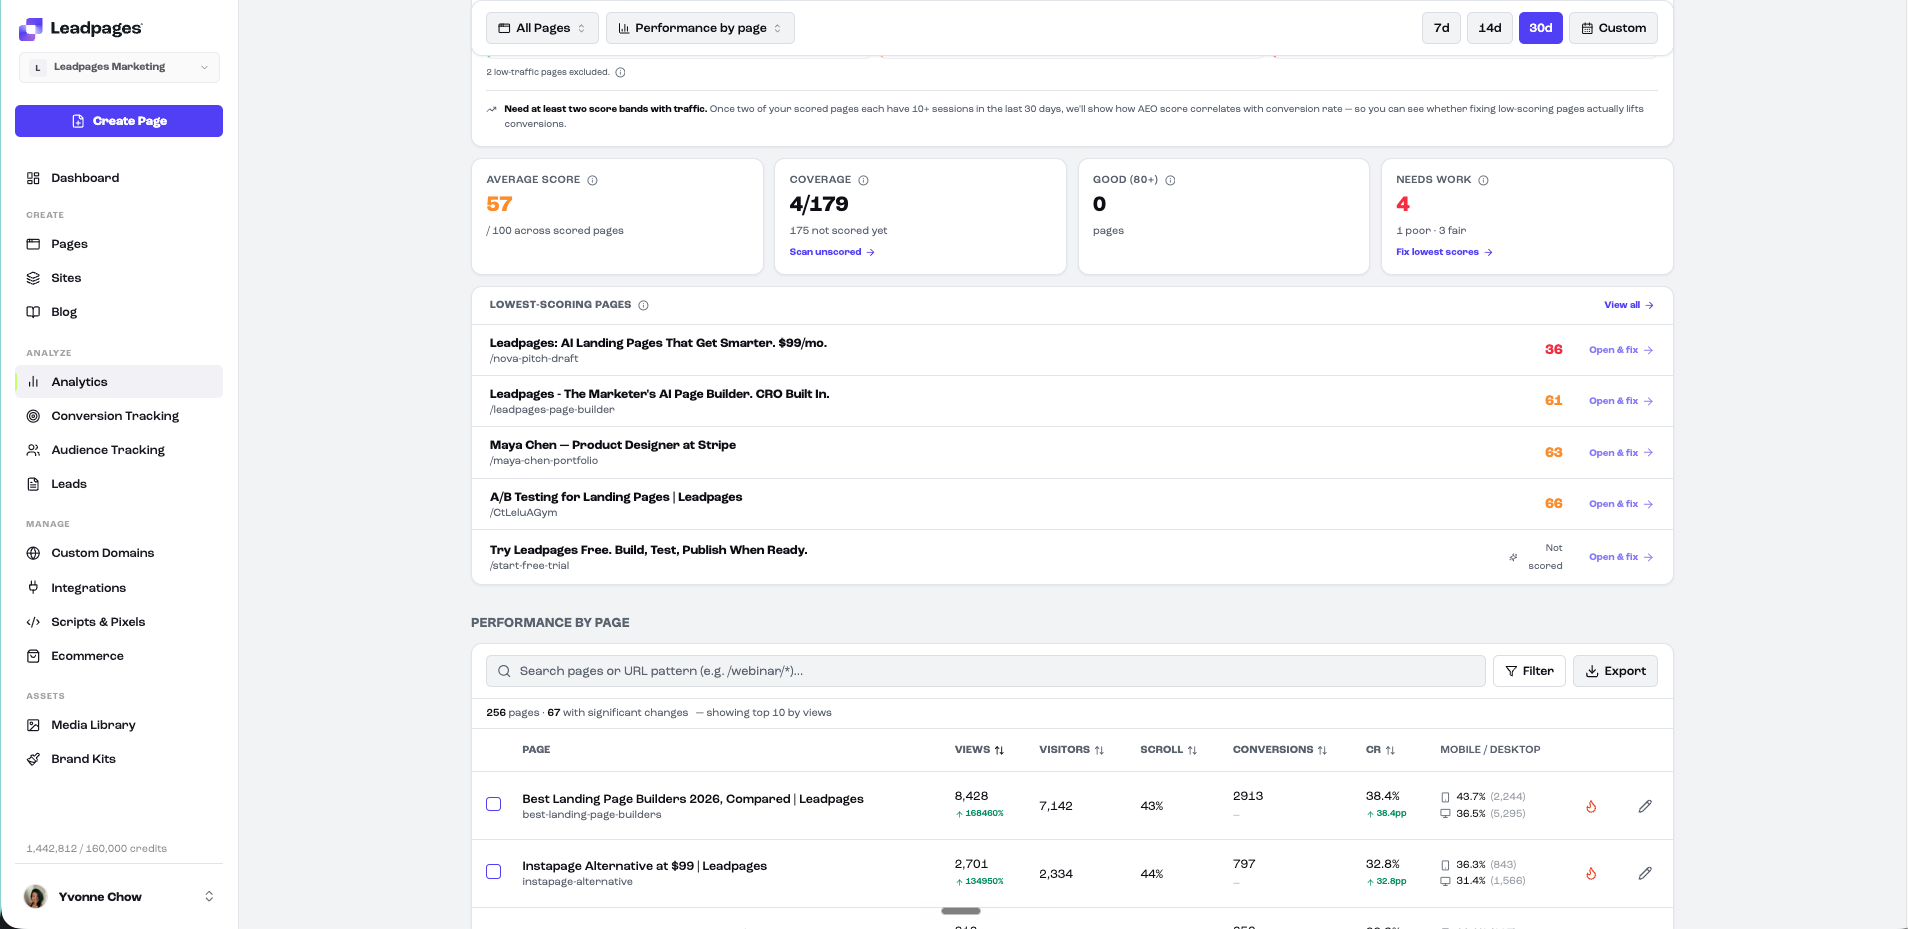1908x929 pixels.
Task: Click the search pages or URL pattern field
Action: (x=985, y=671)
